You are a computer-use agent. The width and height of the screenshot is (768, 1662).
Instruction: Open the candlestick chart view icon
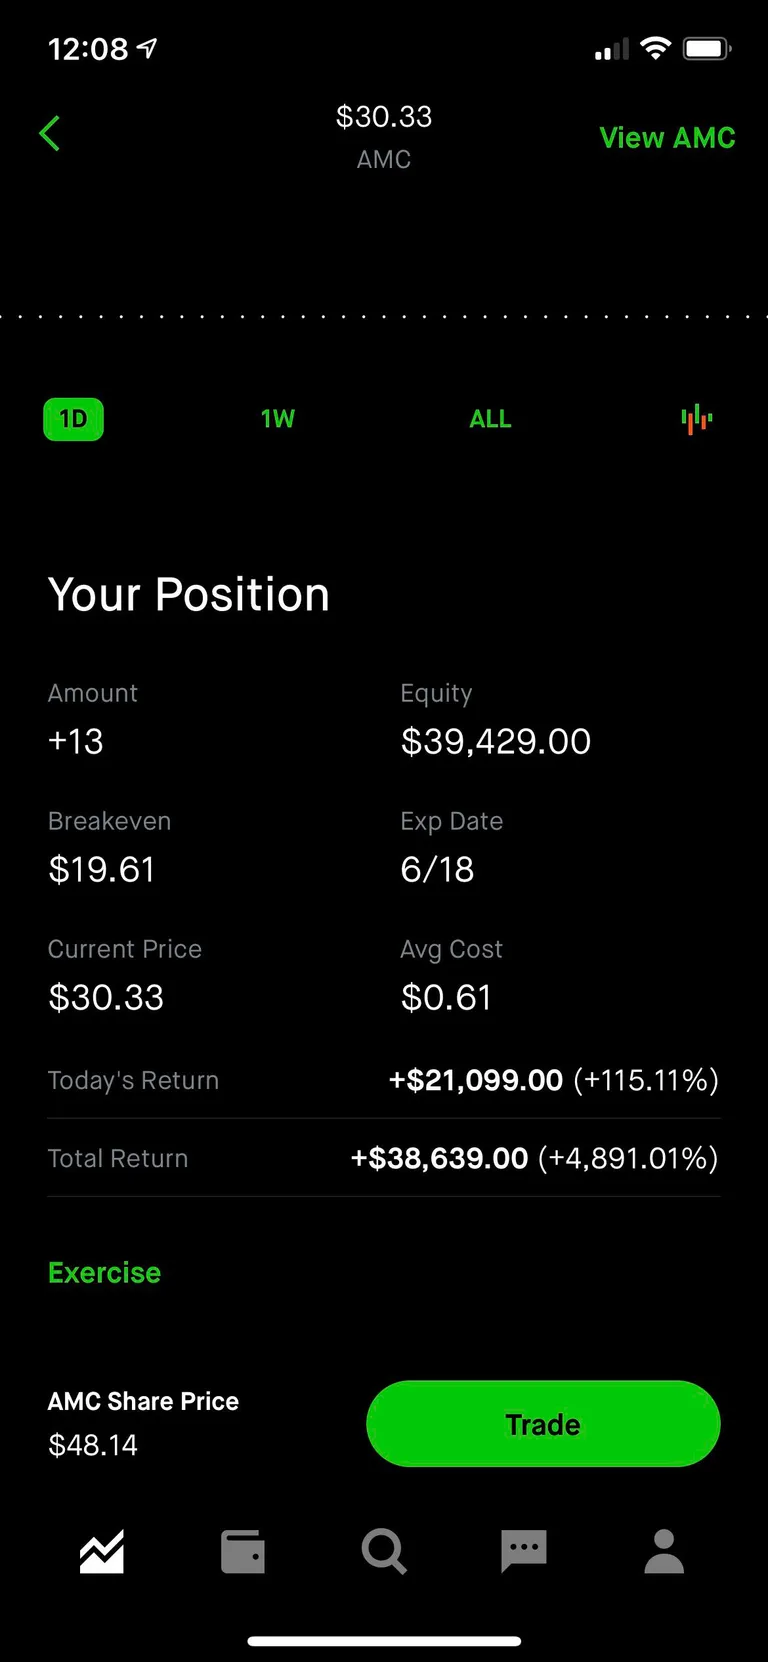(696, 419)
